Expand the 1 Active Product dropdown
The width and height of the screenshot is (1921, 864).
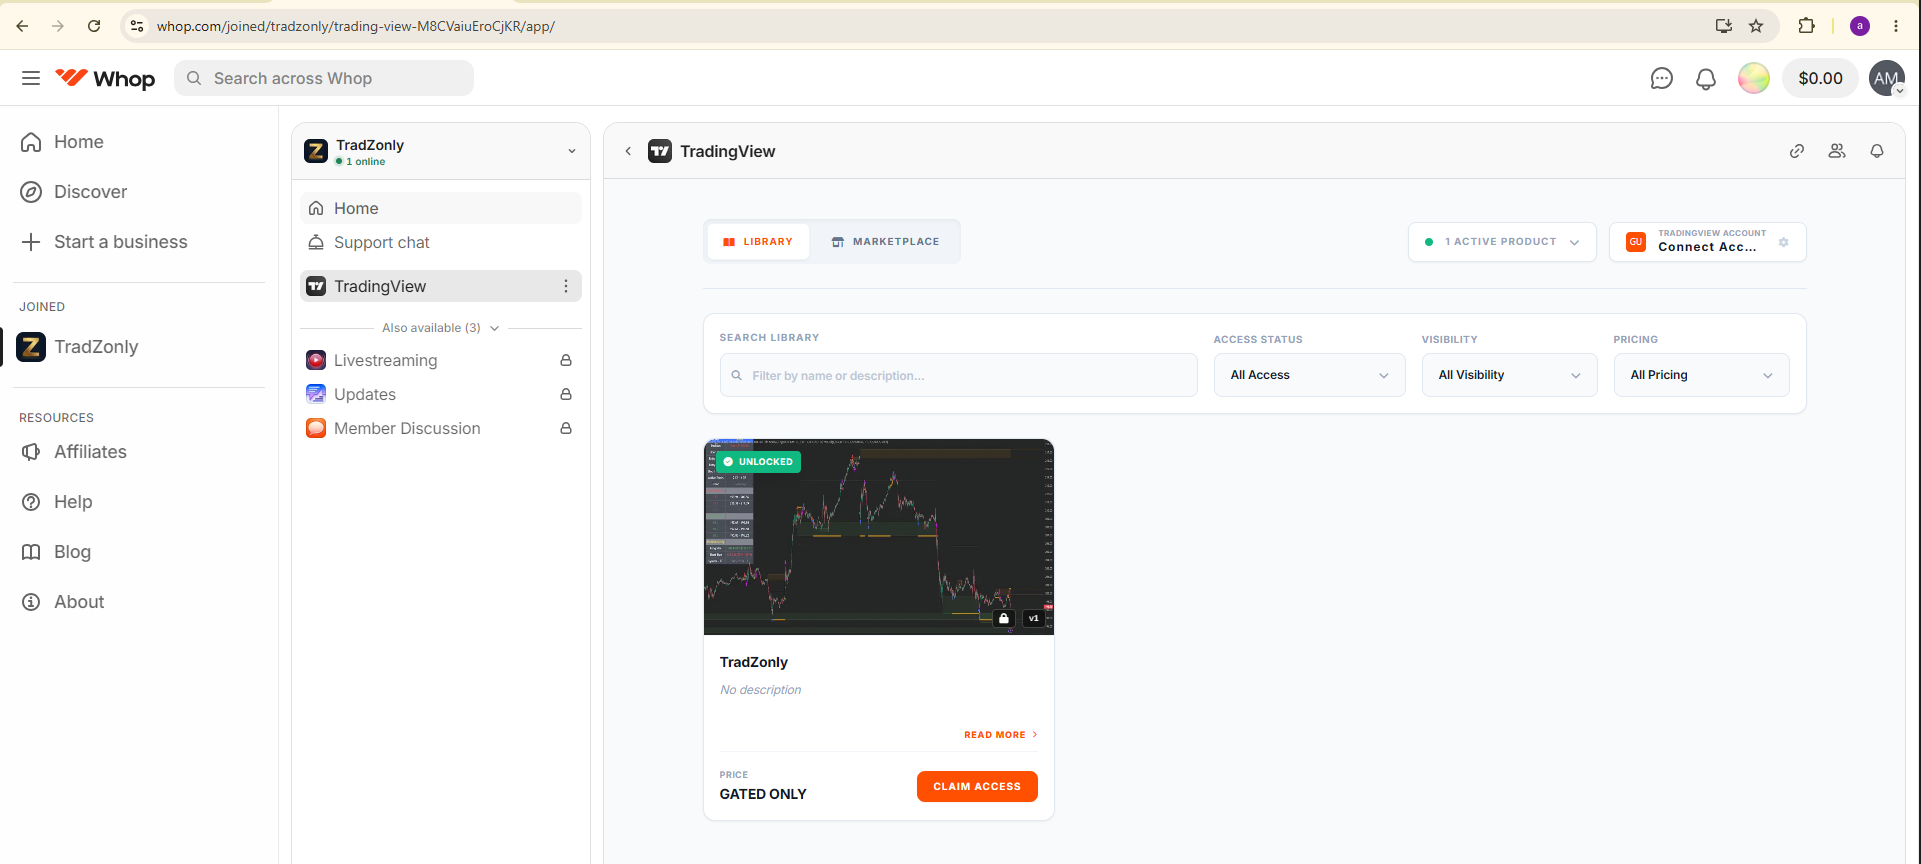tap(1502, 242)
